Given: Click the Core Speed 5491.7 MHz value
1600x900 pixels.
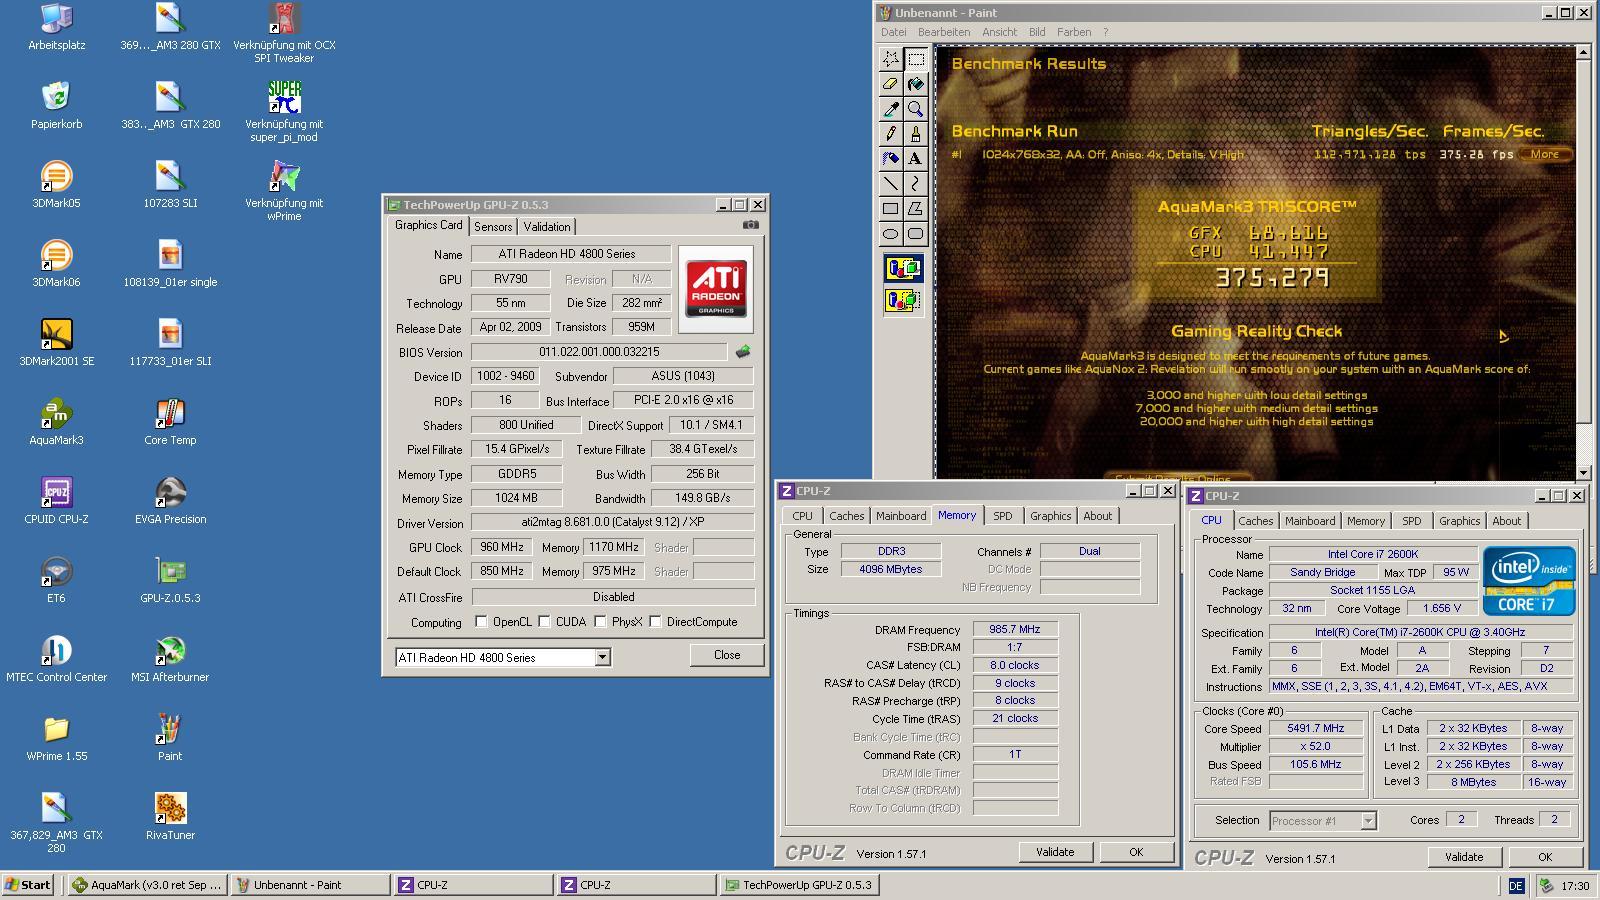Looking at the screenshot, I should pyautogui.click(x=1315, y=729).
